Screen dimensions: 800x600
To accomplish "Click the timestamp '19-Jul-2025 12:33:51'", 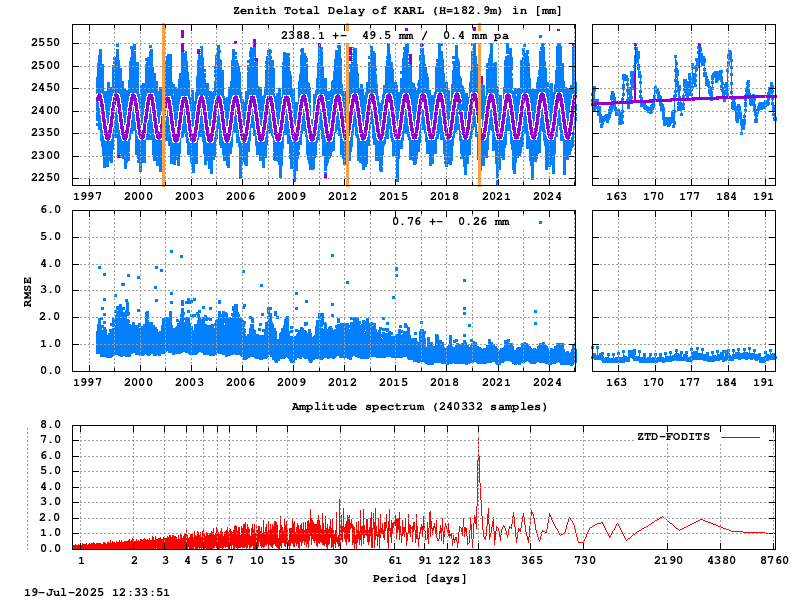I will pos(97,592).
